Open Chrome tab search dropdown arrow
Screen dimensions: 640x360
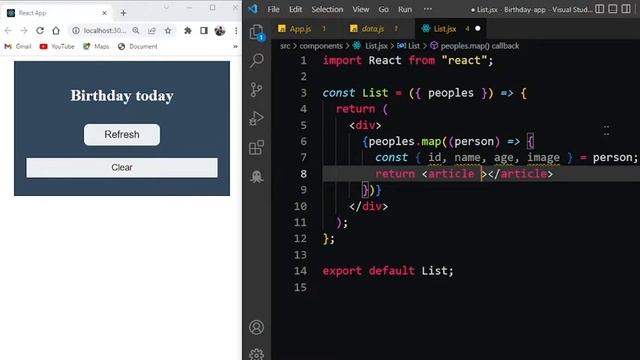[166, 7]
